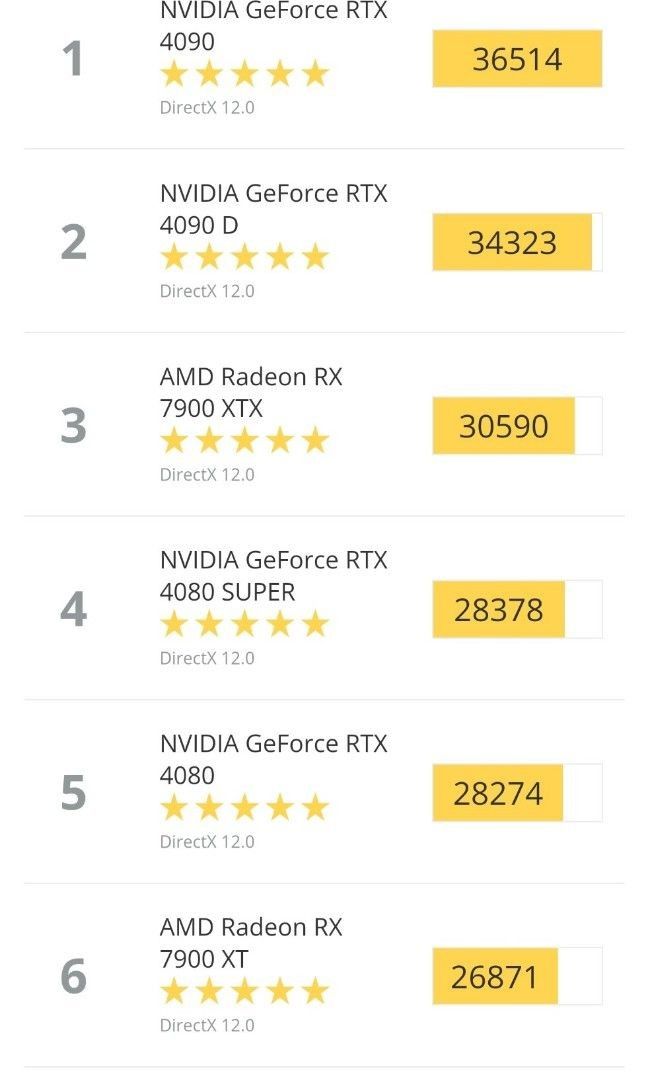Click the 34323 benchmark score bar
This screenshot has width=648, height=1080.
click(x=510, y=241)
